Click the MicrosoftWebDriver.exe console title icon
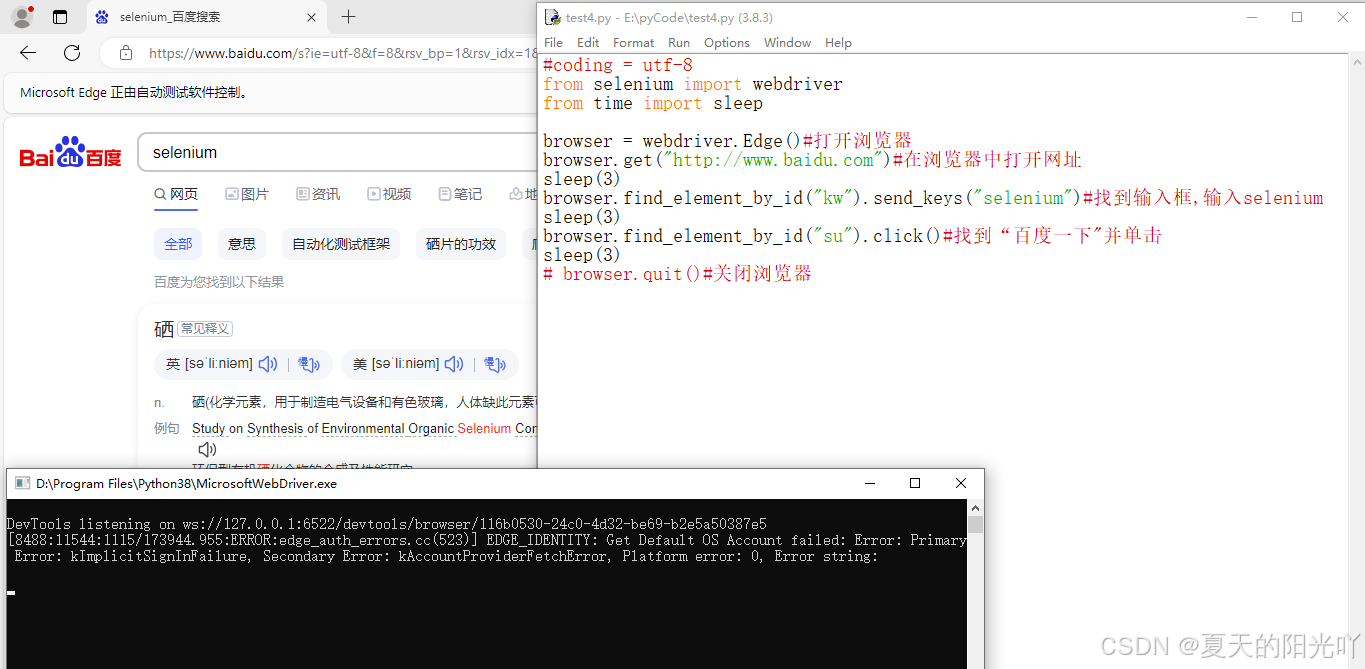This screenshot has height=669, width=1365. pyautogui.click(x=22, y=483)
